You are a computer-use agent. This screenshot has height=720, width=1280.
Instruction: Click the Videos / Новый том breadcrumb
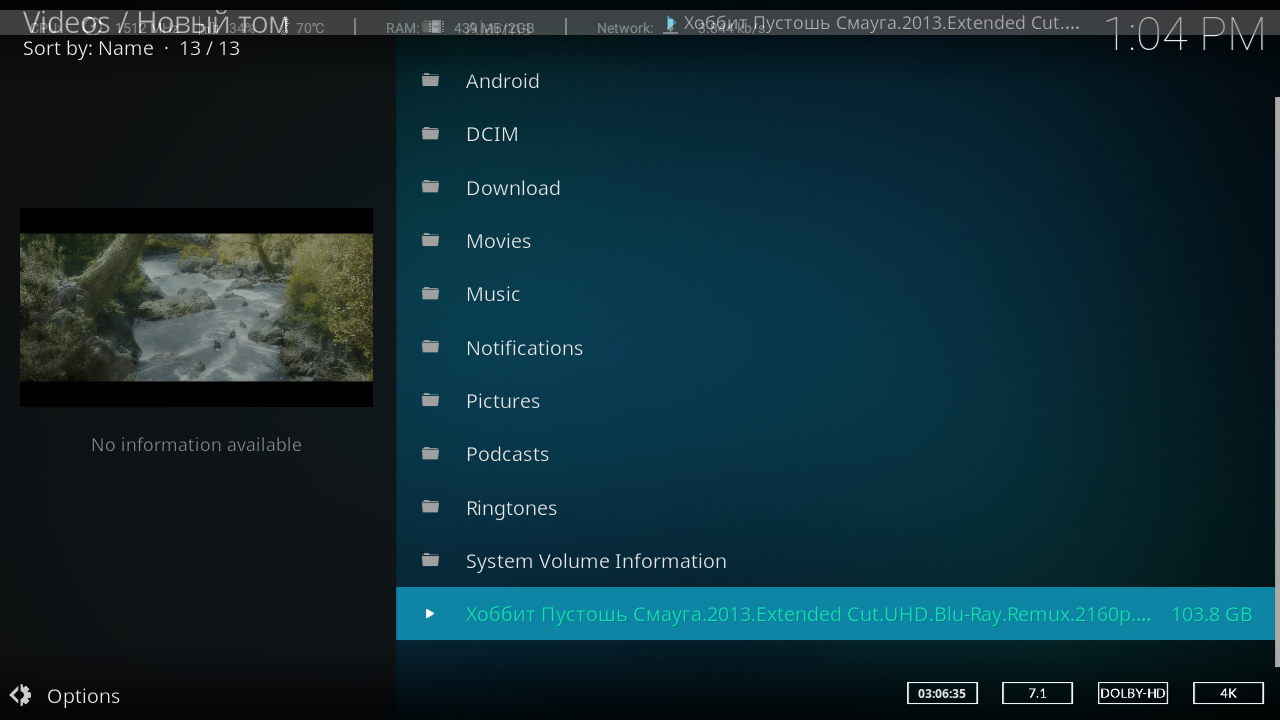[156, 23]
